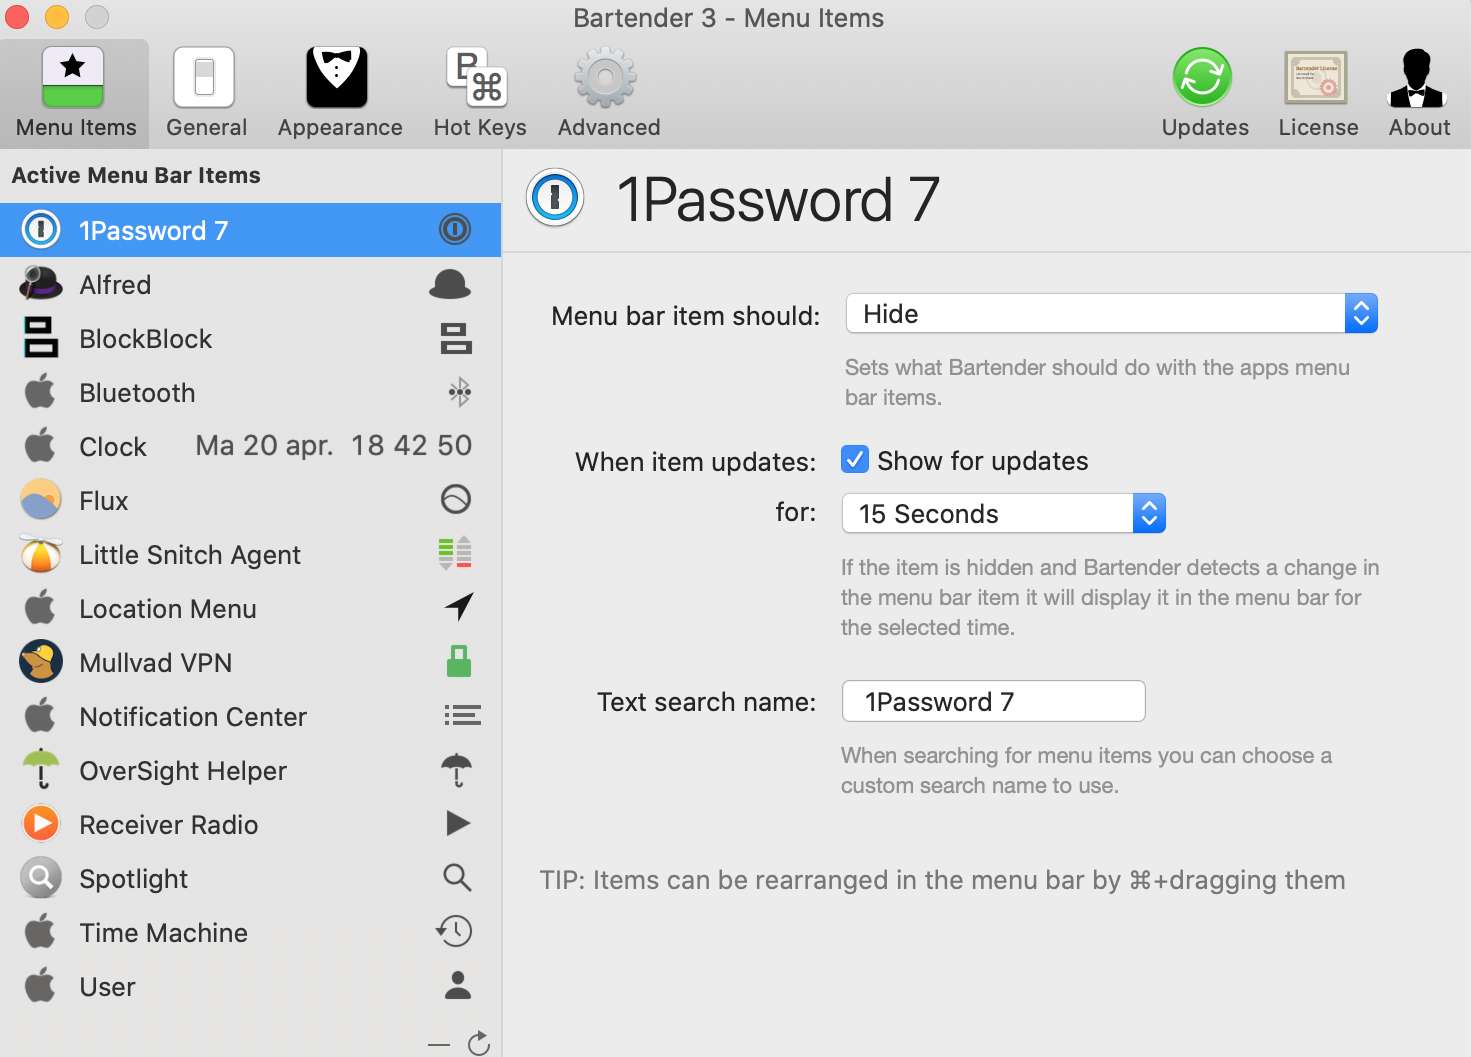Open the About tab
1471x1057 pixels.
[1418, 94]
